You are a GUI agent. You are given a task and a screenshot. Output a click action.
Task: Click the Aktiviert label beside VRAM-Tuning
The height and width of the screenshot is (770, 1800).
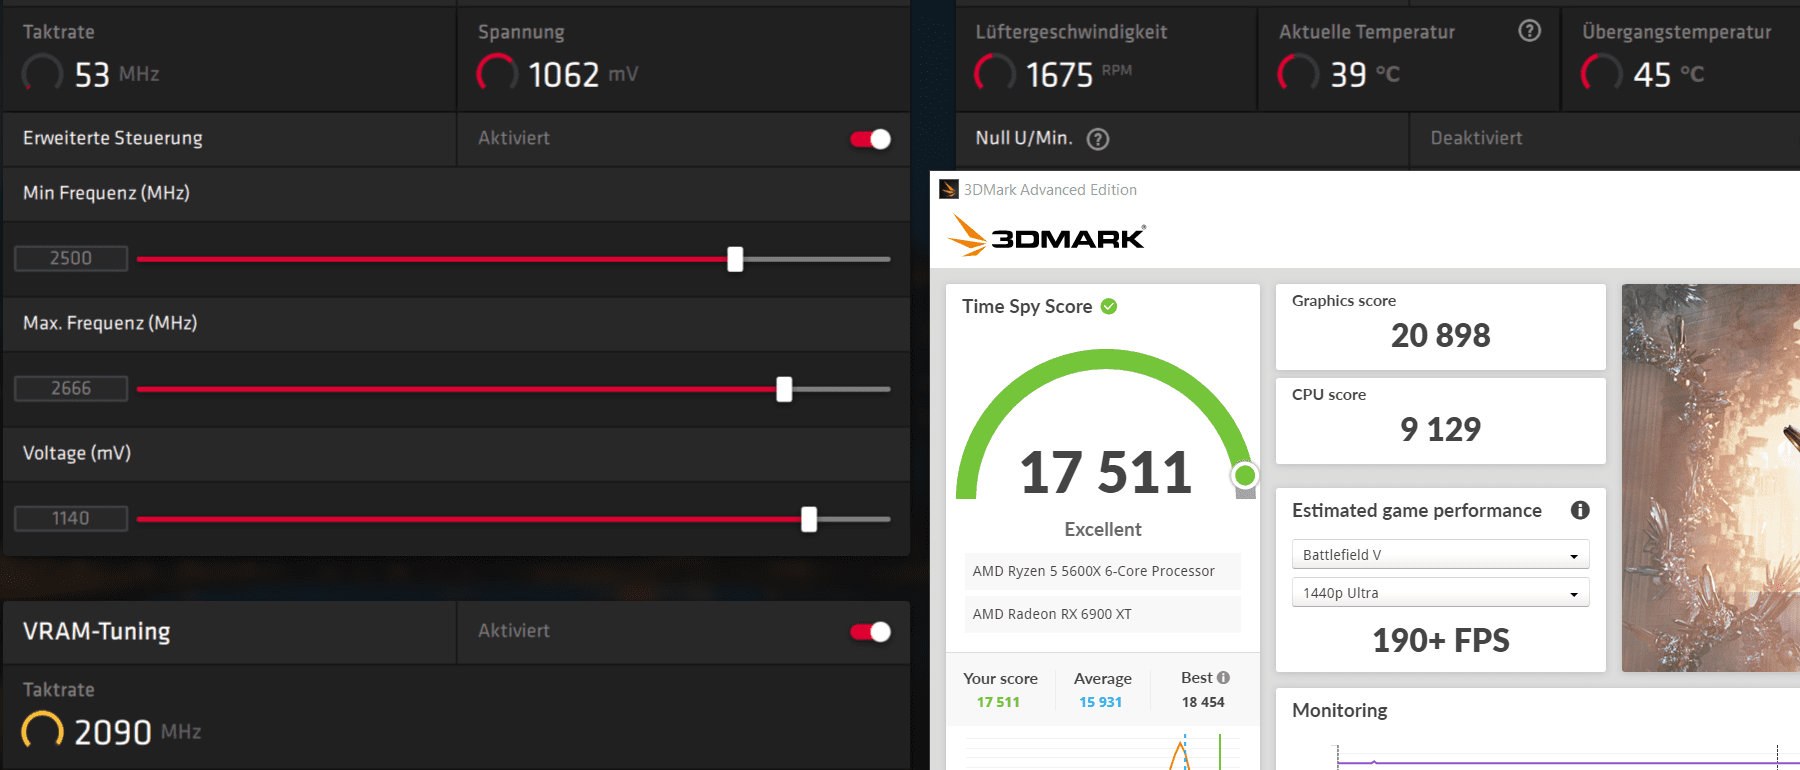[514, 631]
